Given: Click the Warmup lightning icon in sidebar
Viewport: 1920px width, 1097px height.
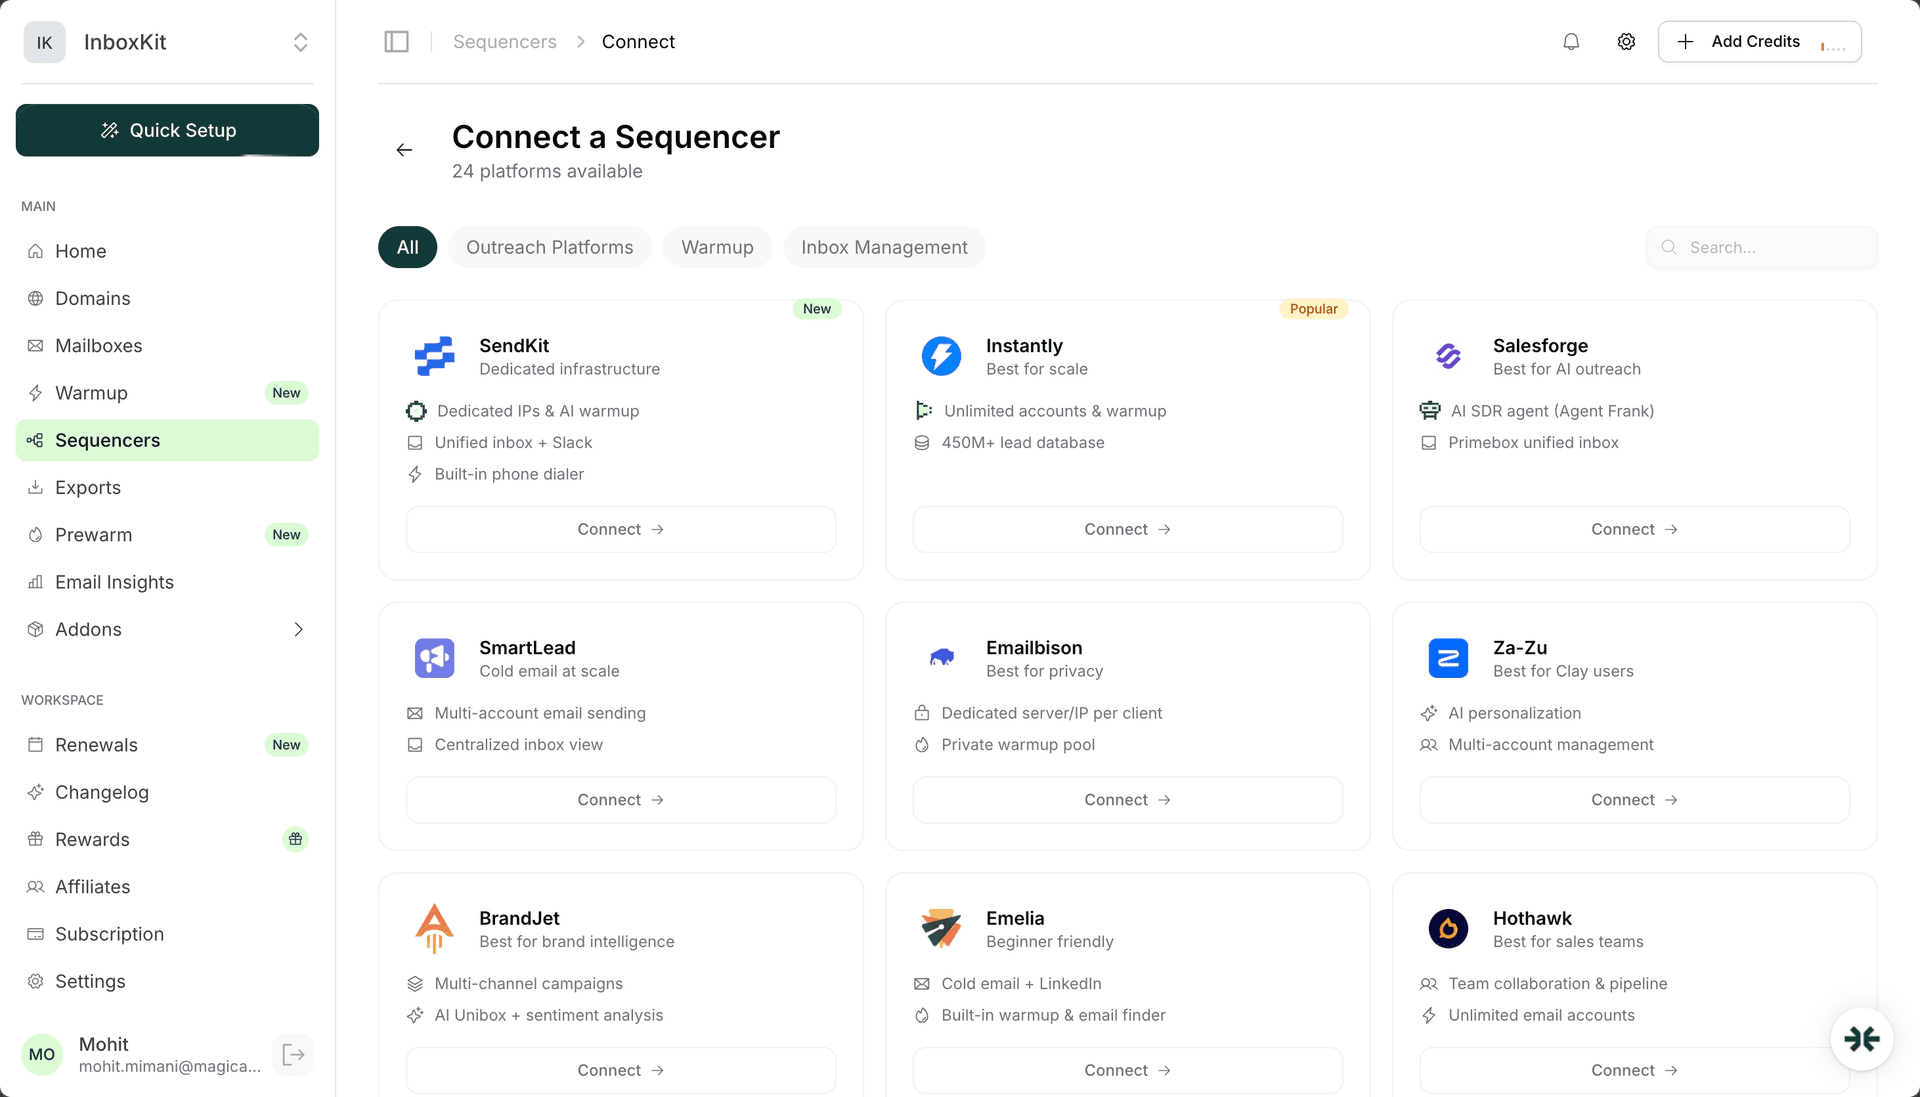Looking at the screenshot, I should (35, 392).
